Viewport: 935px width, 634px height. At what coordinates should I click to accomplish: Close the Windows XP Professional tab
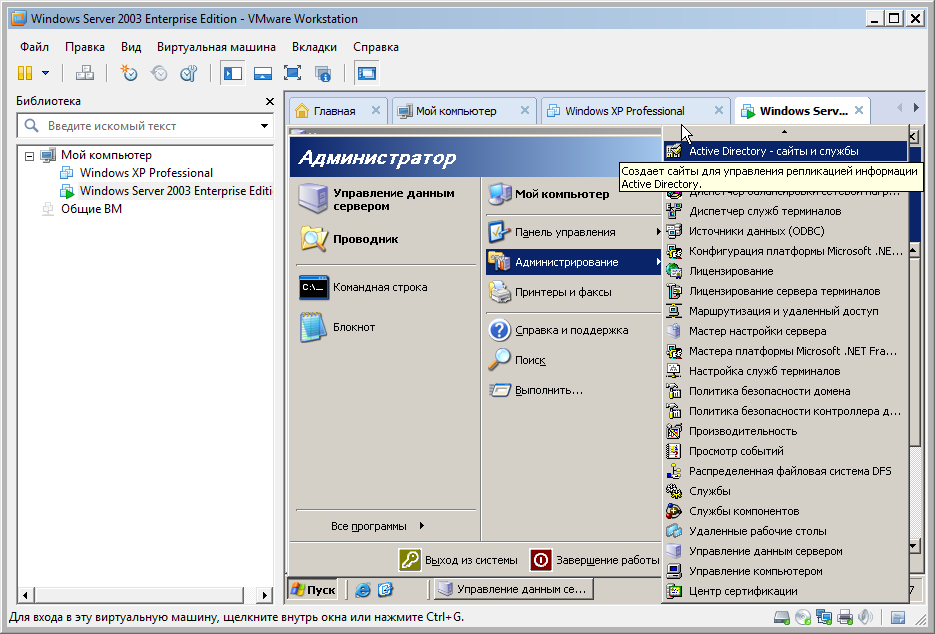click(x=719, y=110)
